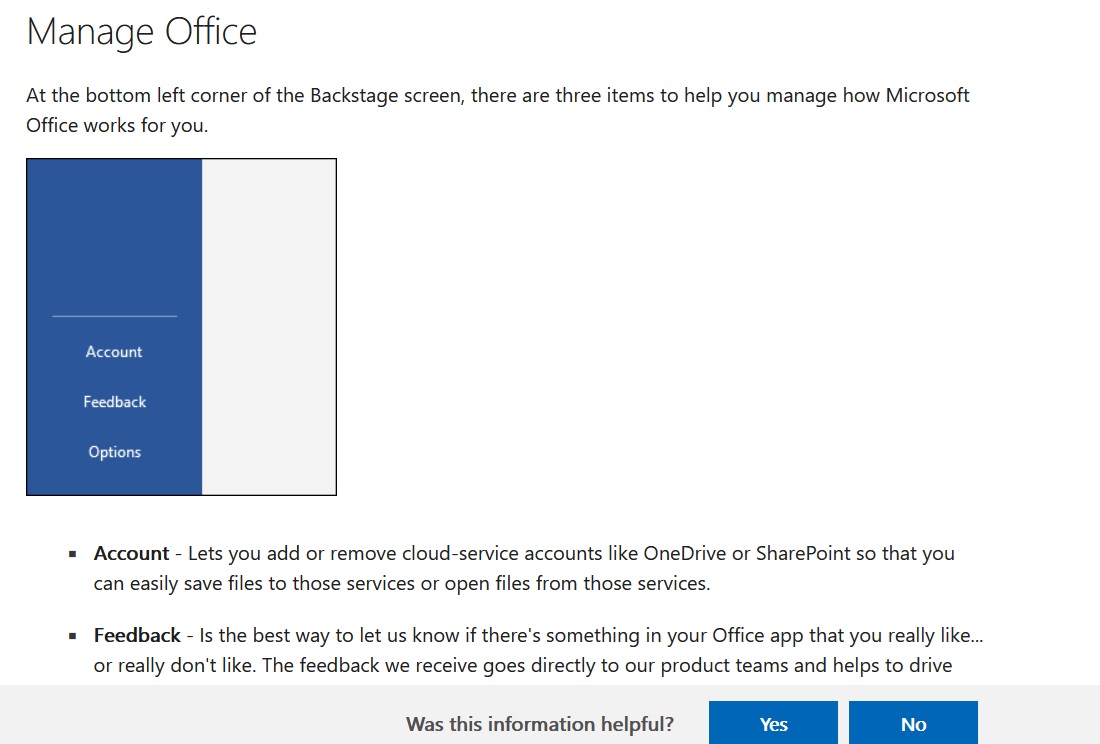
Task: Click the No feedback button
Action: 913,724
